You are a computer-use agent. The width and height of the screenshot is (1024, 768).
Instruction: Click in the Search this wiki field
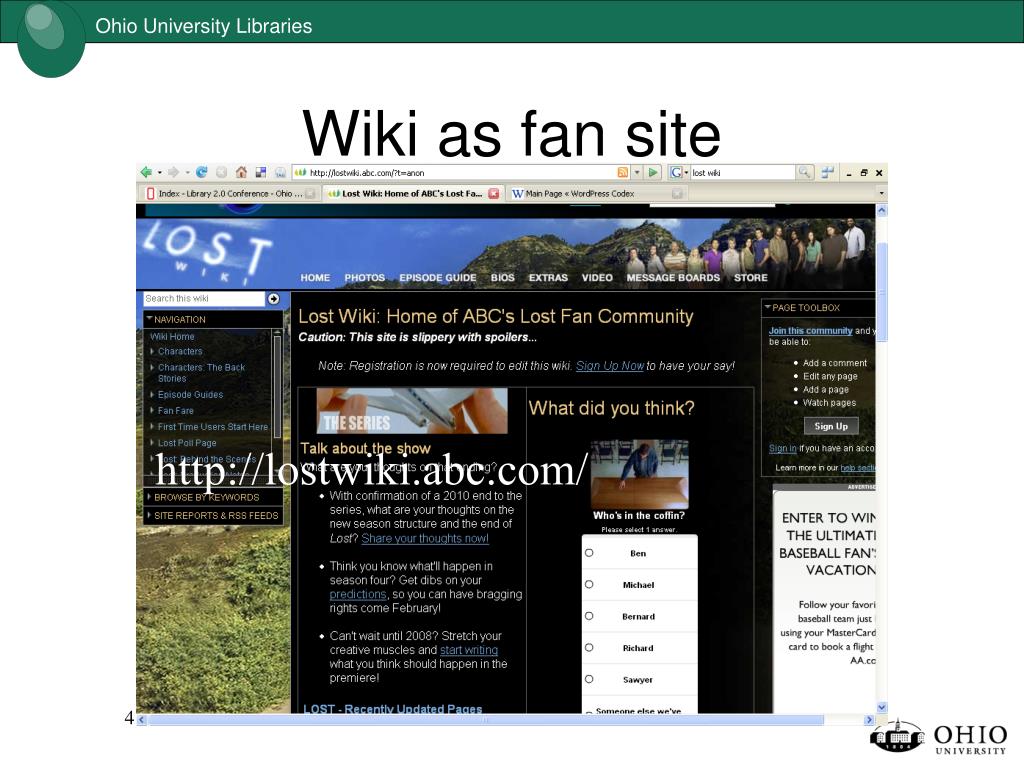[204, 298]
